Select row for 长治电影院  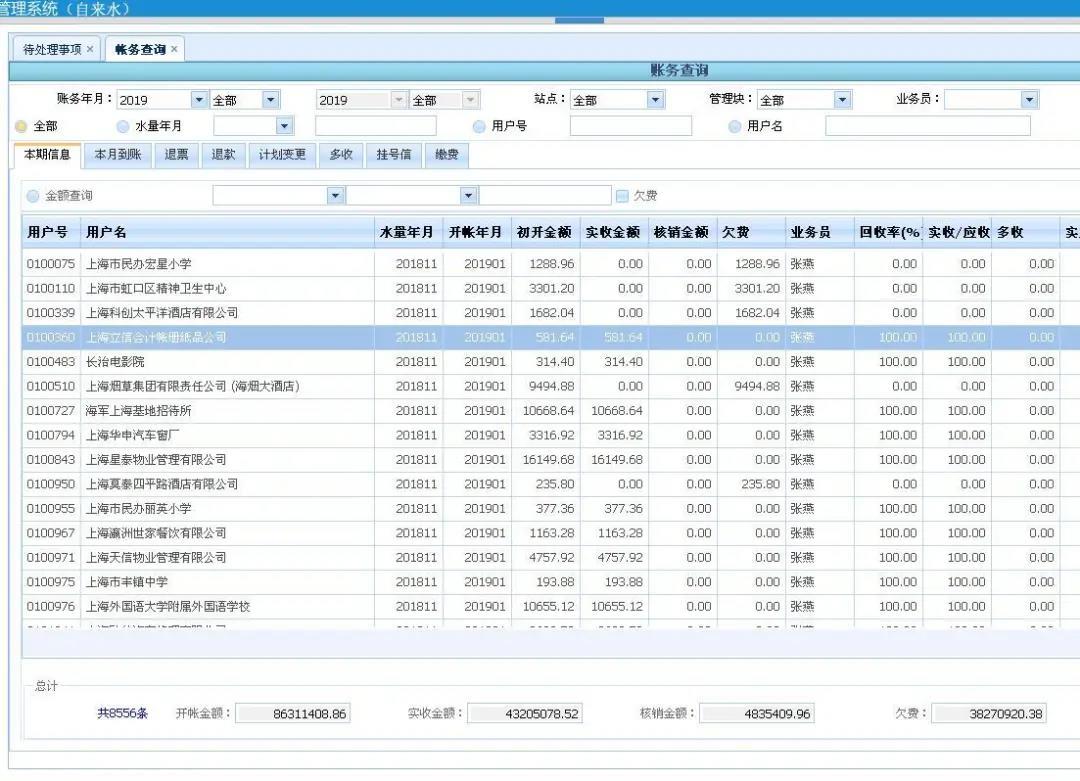click(x=200, y=362)
